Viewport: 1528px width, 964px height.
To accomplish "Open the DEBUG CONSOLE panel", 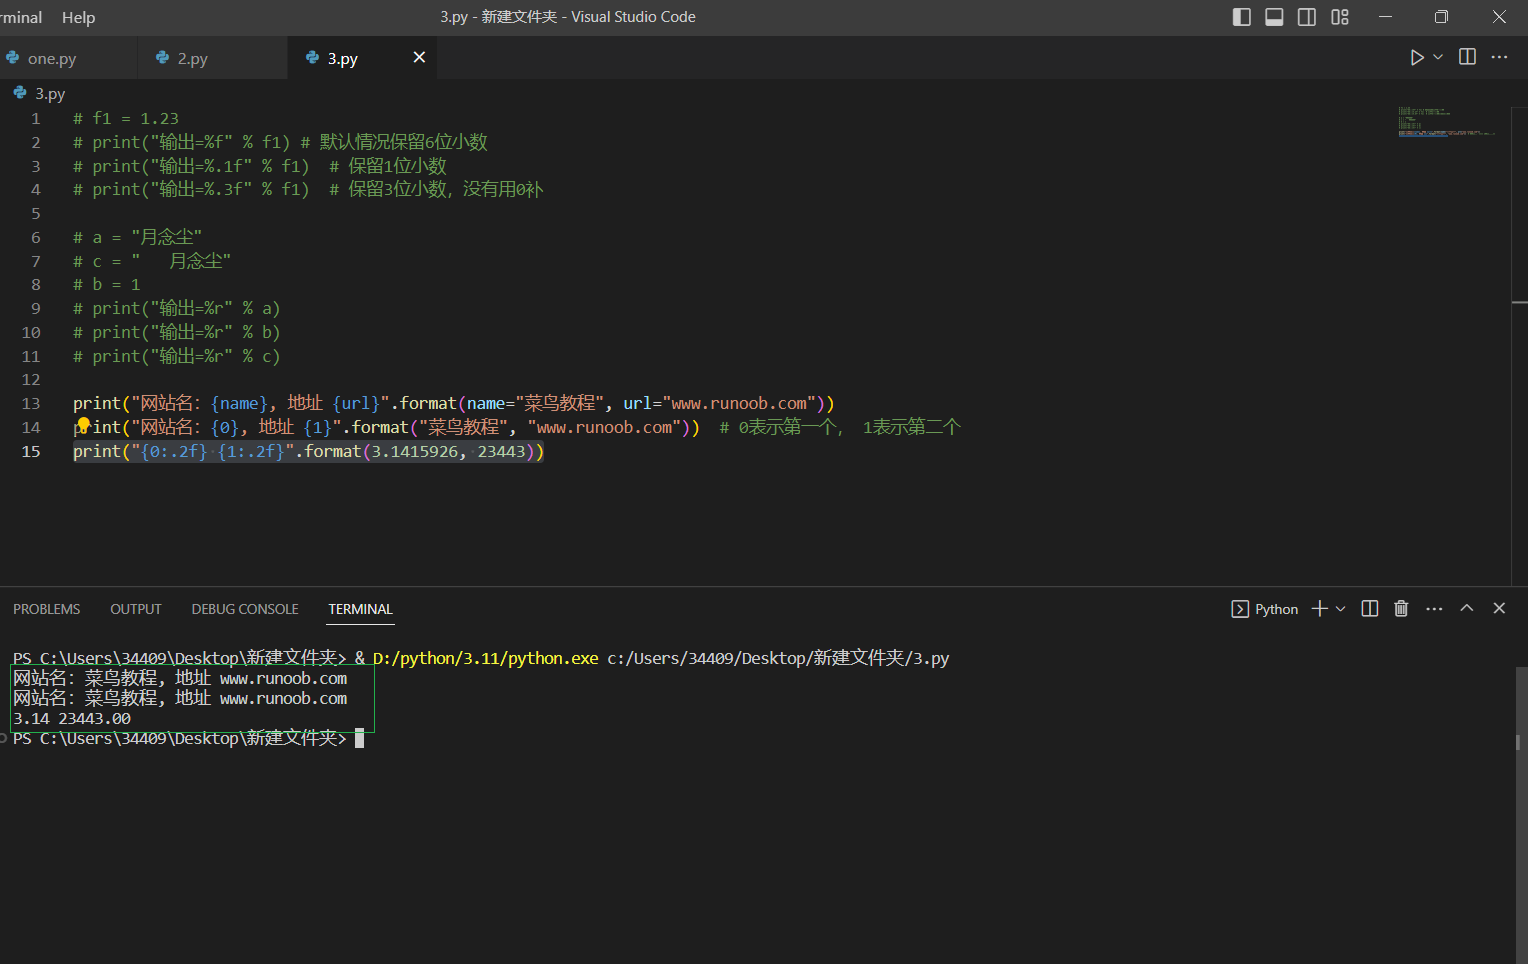I will pyautogui.click(x=245, y=609).
